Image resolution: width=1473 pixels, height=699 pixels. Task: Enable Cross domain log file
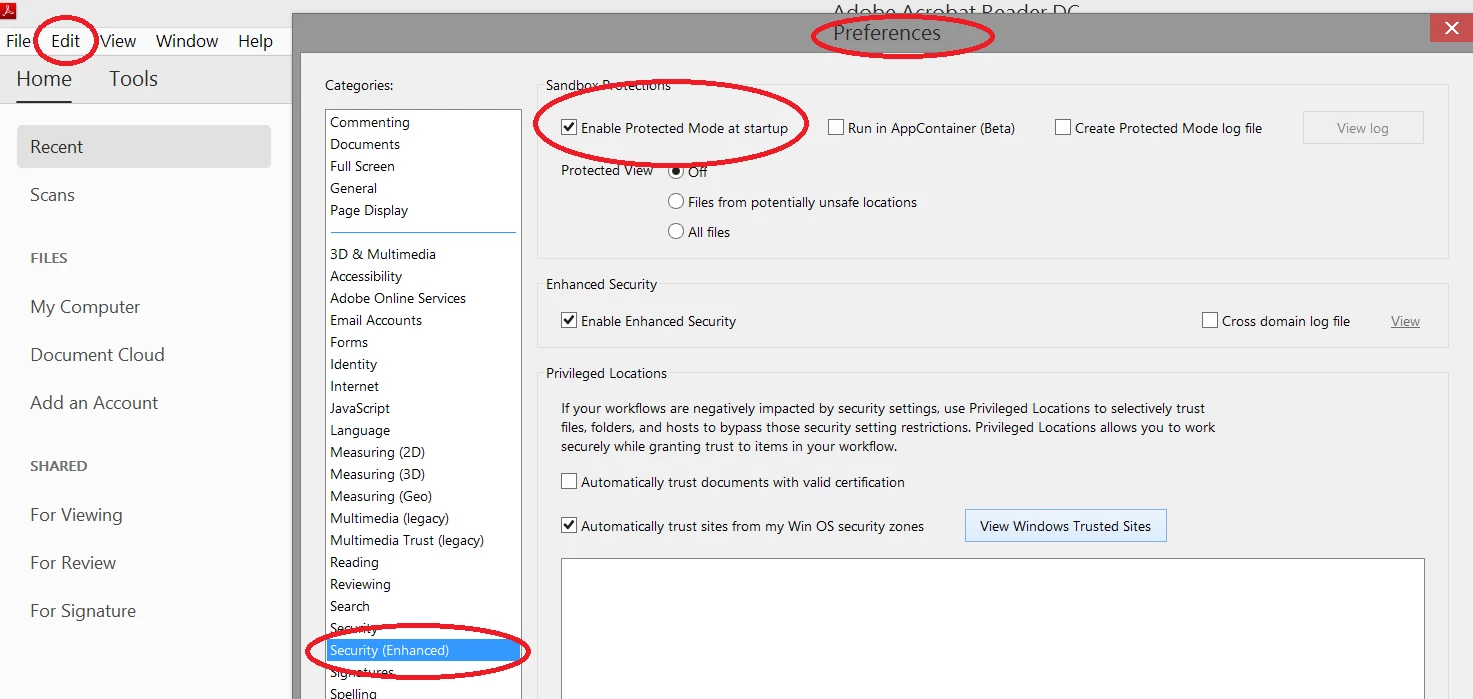[1210, 321]
